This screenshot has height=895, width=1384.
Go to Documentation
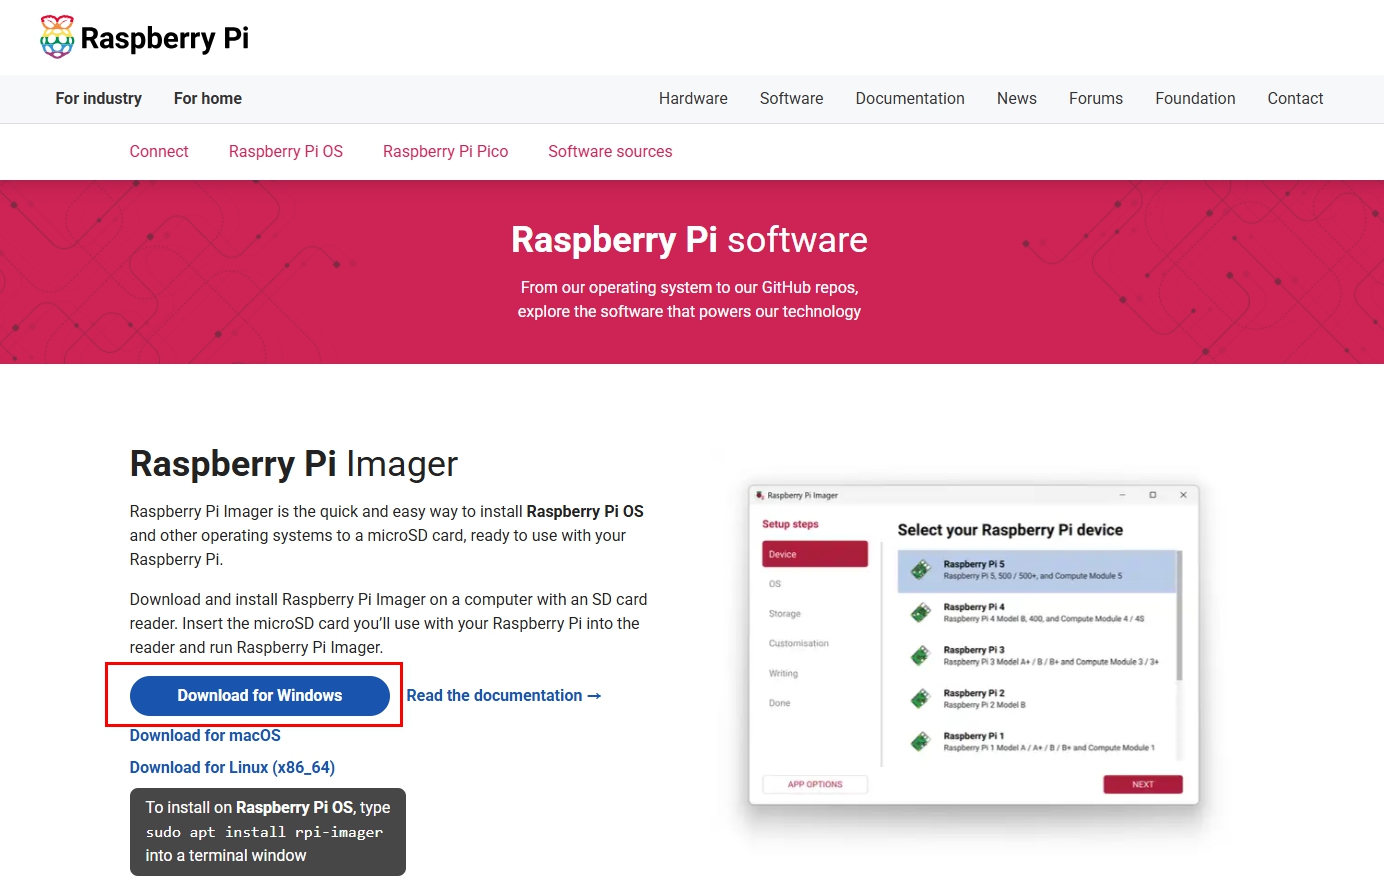pyautogui.click(x=910, y=98)
